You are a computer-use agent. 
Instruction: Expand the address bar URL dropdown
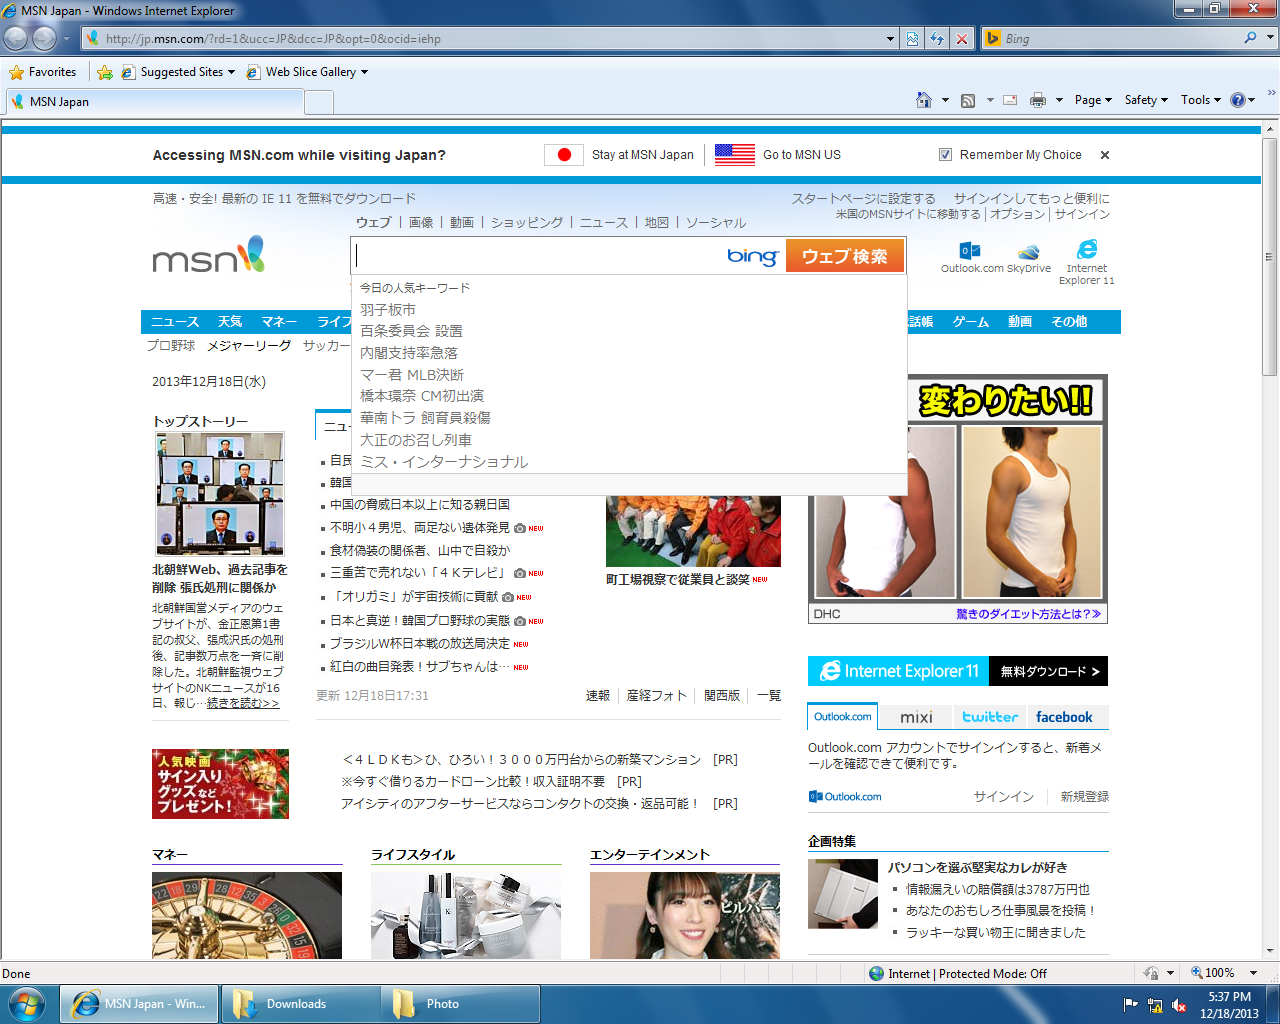pyautogui.click(x=890, y=38)
